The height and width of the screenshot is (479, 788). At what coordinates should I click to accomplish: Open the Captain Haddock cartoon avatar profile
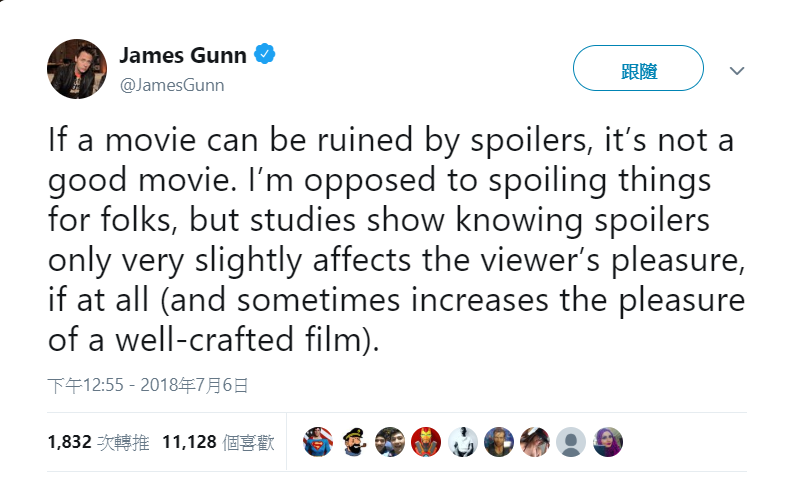coord(353,441)
